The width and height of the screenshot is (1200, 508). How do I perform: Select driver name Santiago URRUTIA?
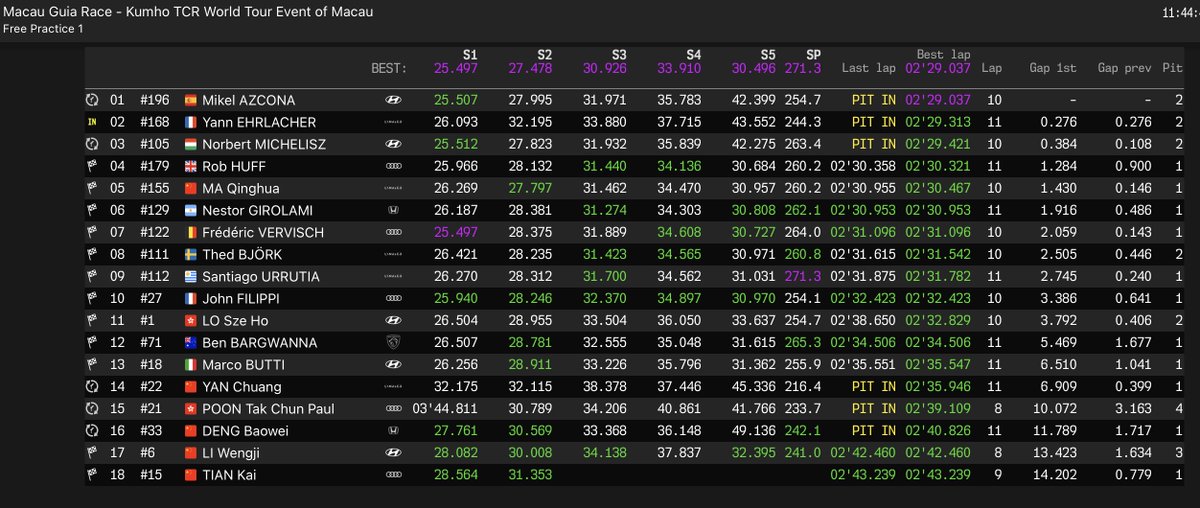tap(261, 277)
